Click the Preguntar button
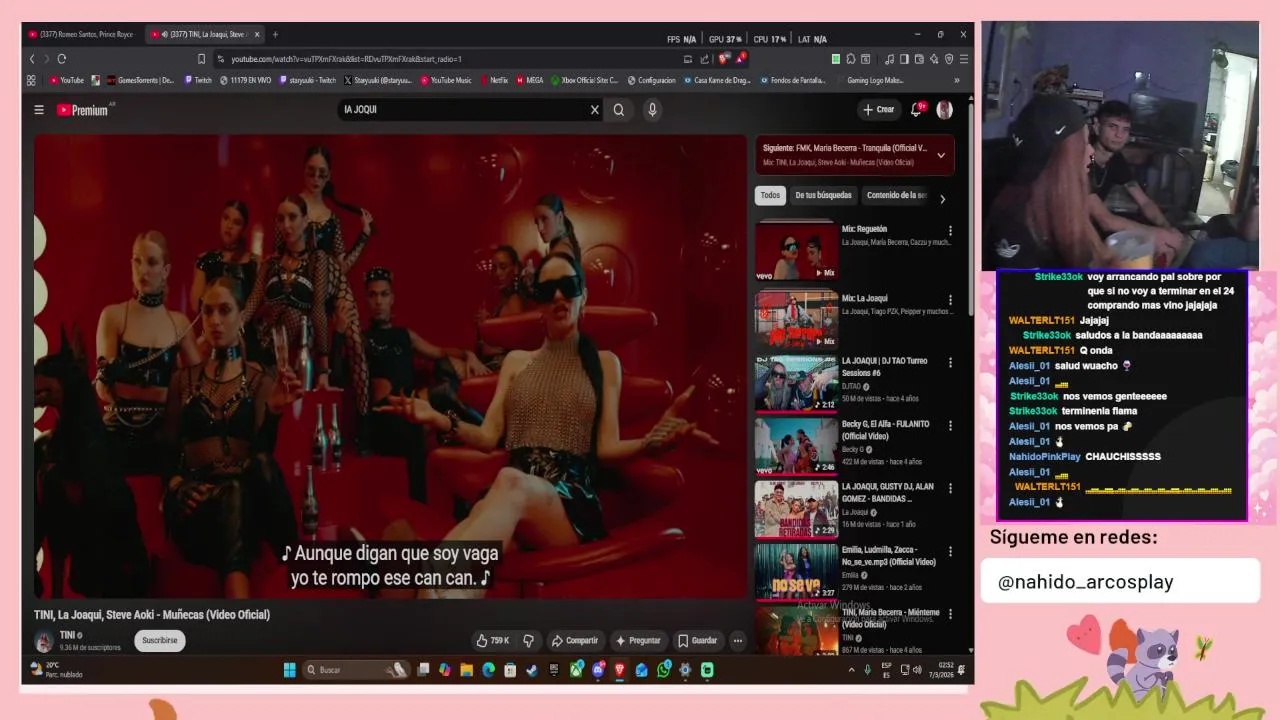This screenshot has width=1280, height=720. click(x=638, y=640)
